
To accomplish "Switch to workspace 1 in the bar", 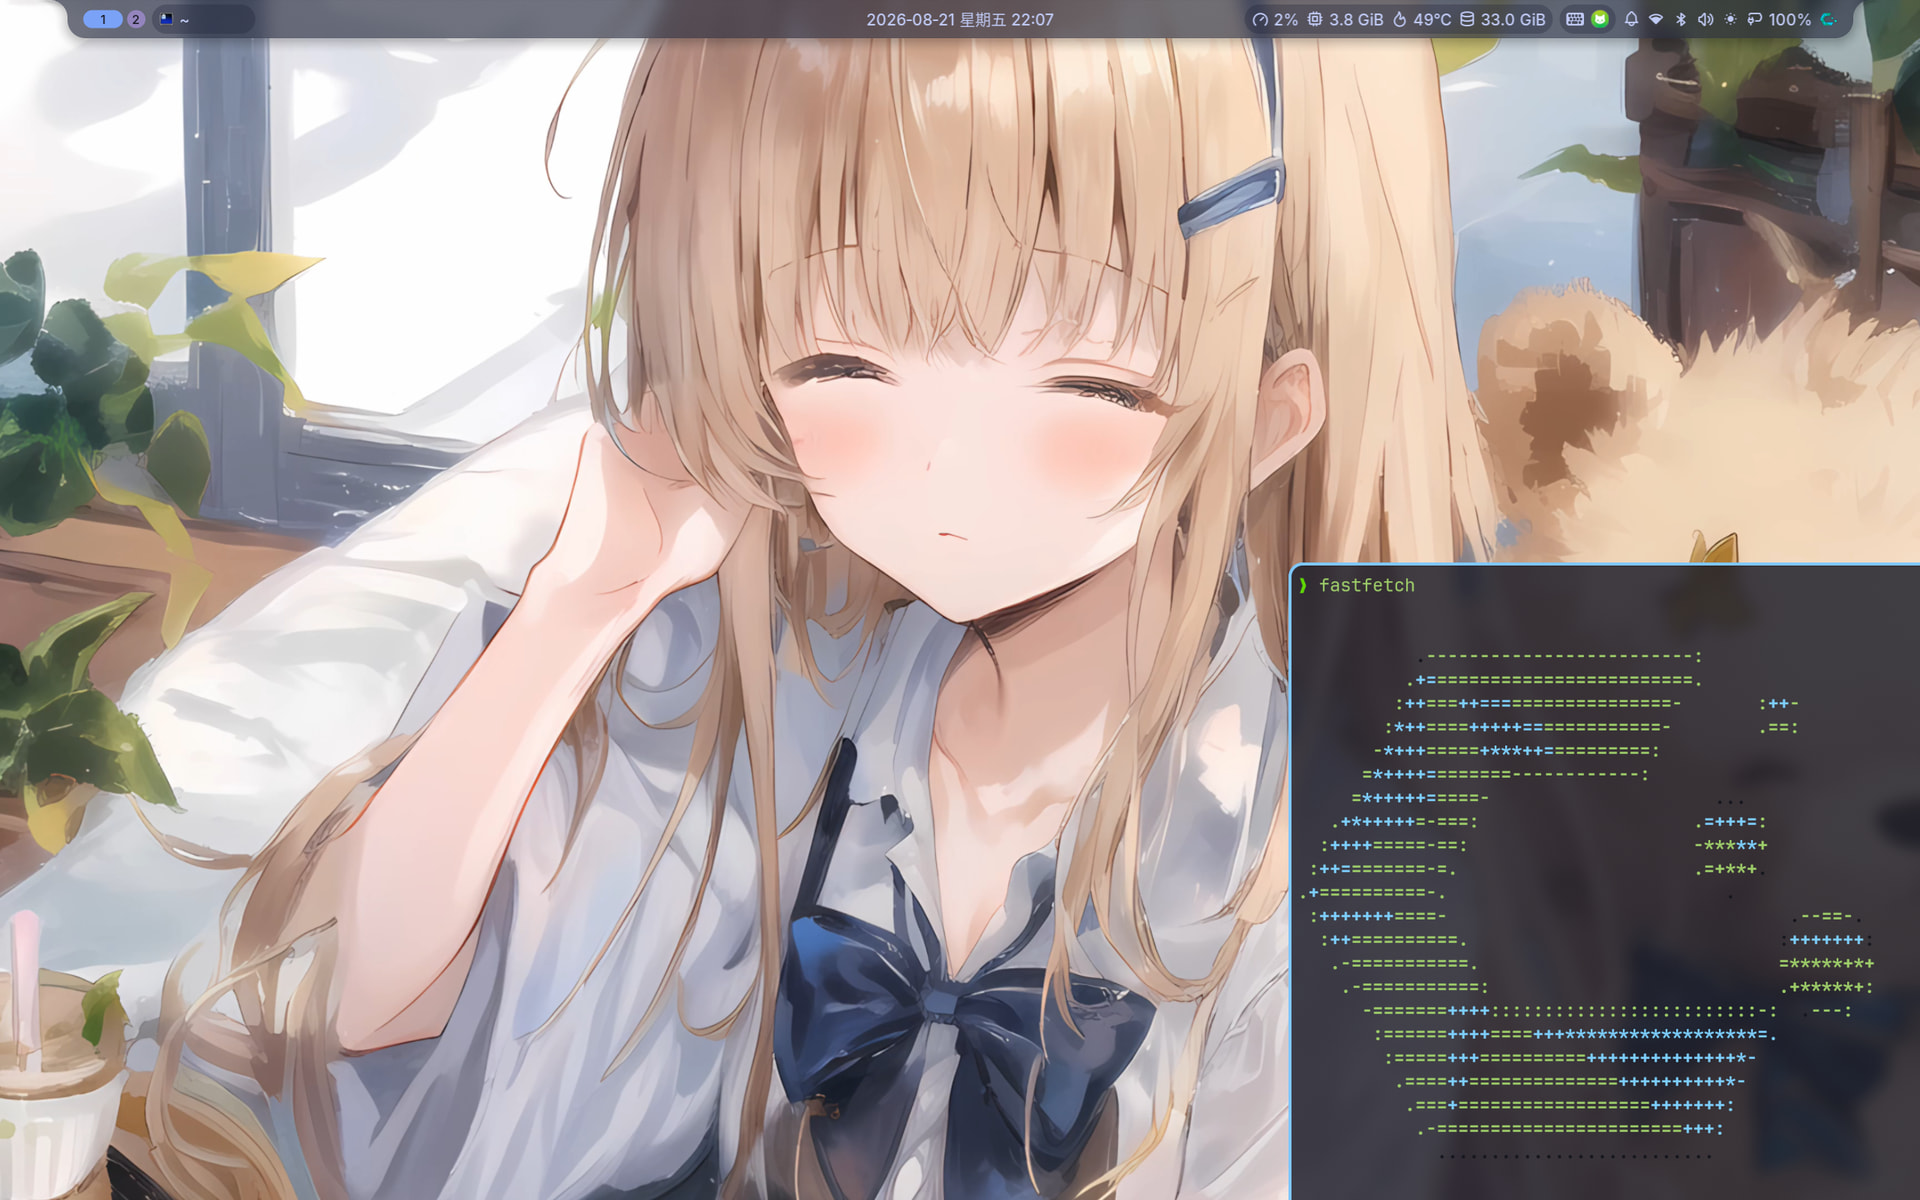I will pyautogui.click(x=102, y=19).
